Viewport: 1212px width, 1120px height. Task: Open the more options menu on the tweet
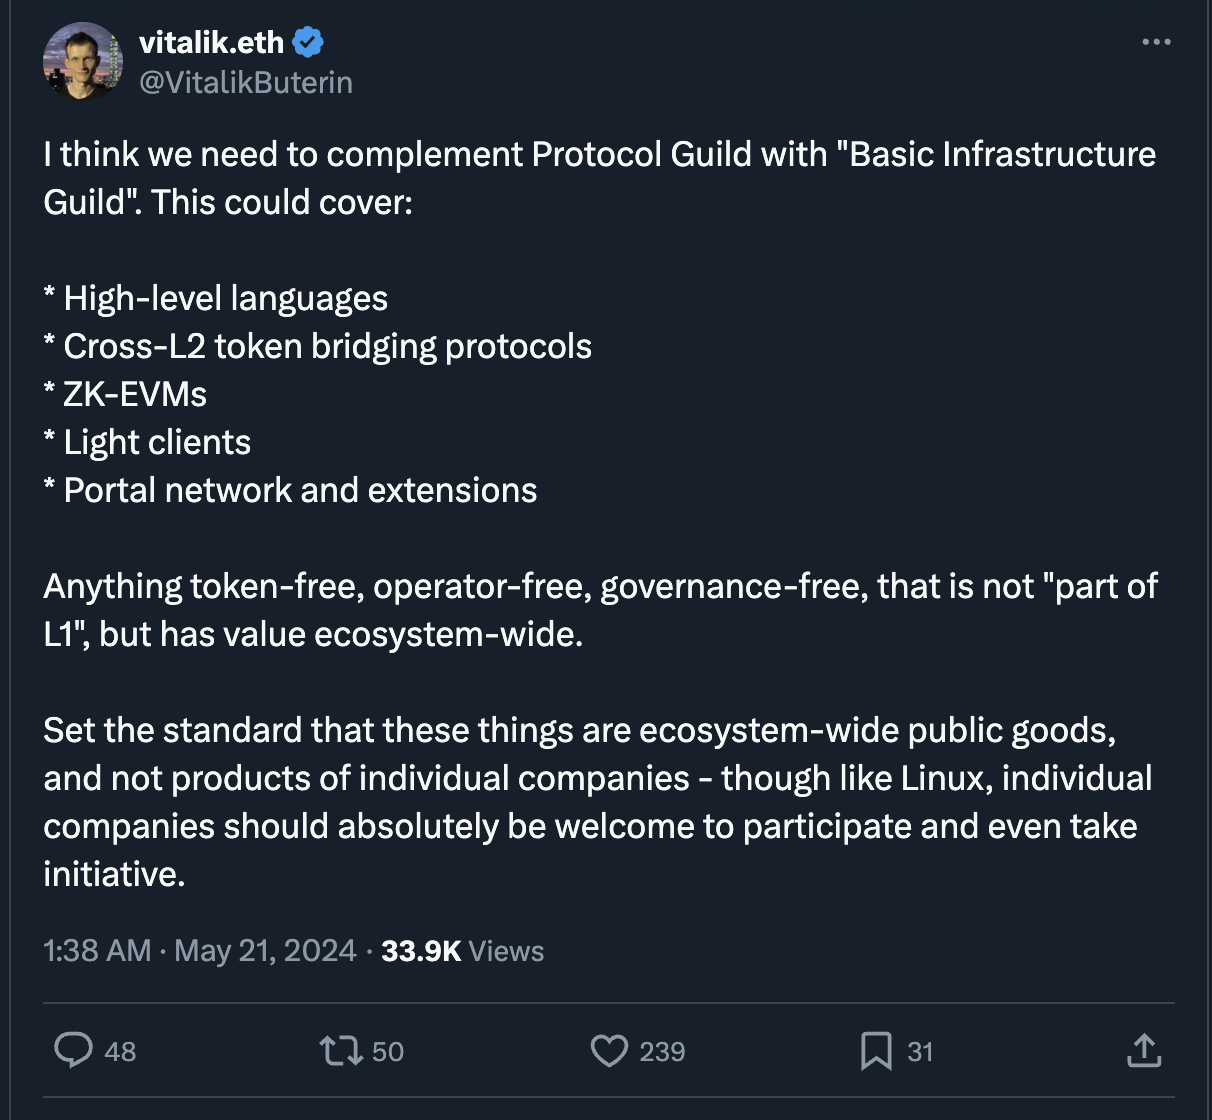click(1155, 41)
